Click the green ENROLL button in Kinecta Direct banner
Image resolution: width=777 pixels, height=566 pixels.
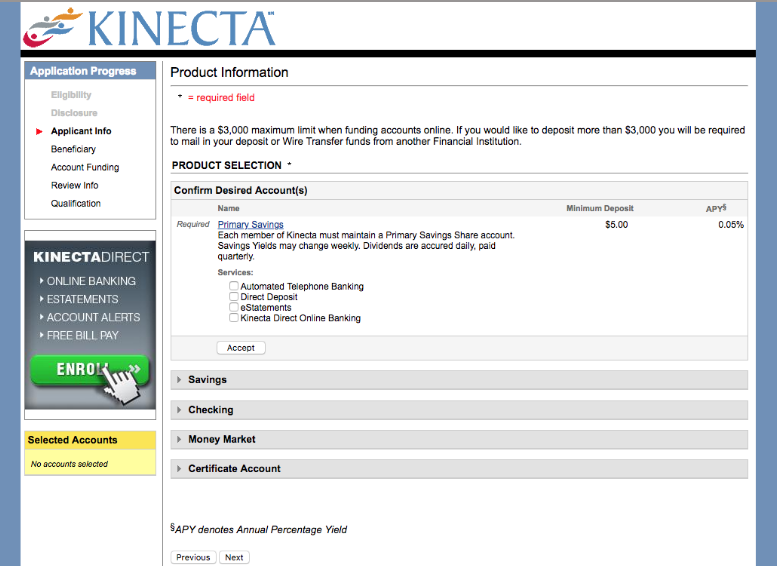click(90, 370)
